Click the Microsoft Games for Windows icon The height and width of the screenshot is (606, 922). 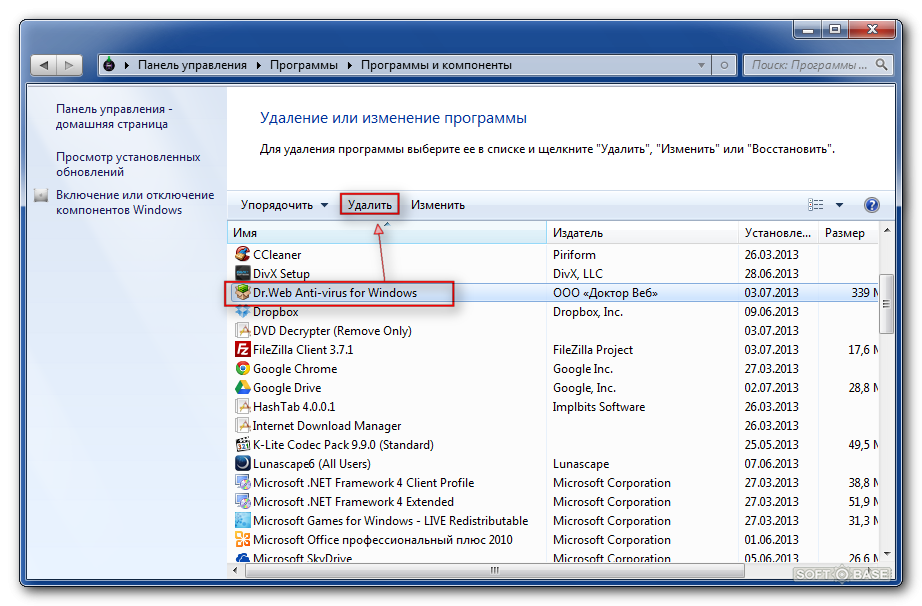pyautogui.click(x=242, y=520)
